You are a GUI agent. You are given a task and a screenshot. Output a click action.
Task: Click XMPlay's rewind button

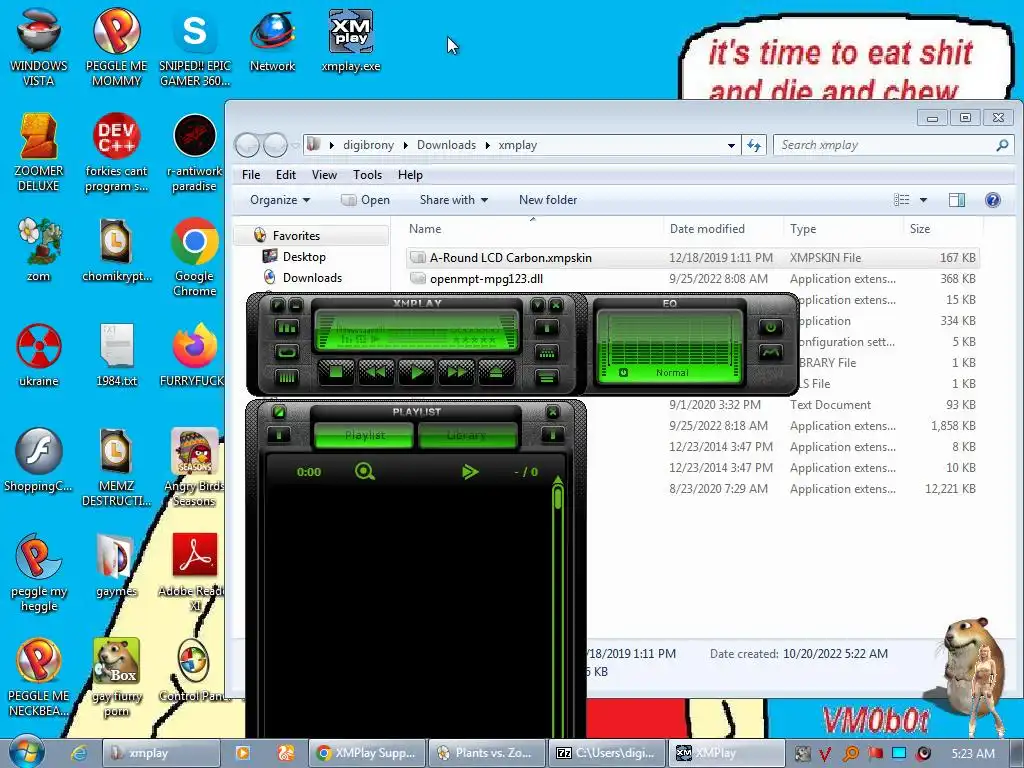[x=376, y=373]
